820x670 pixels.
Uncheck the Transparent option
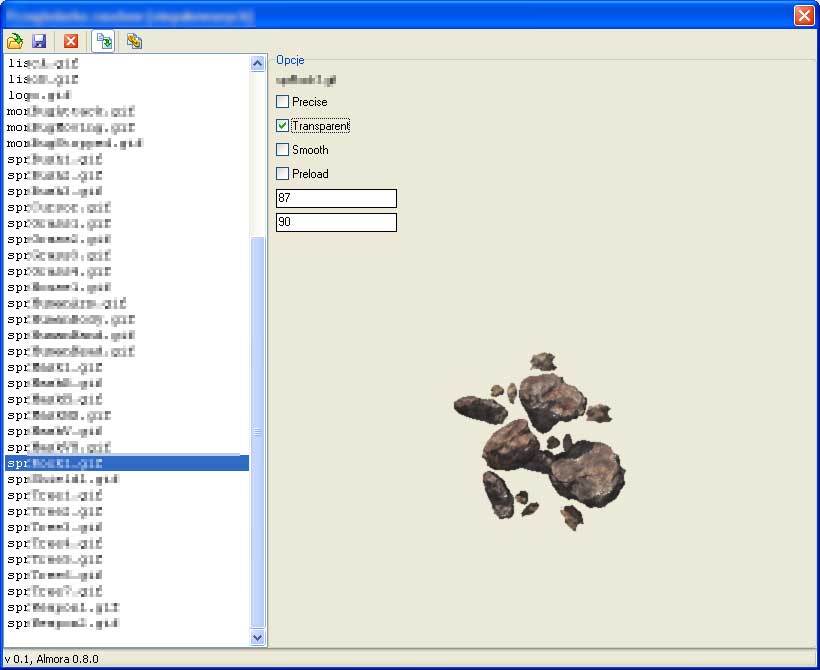(283, 126)
